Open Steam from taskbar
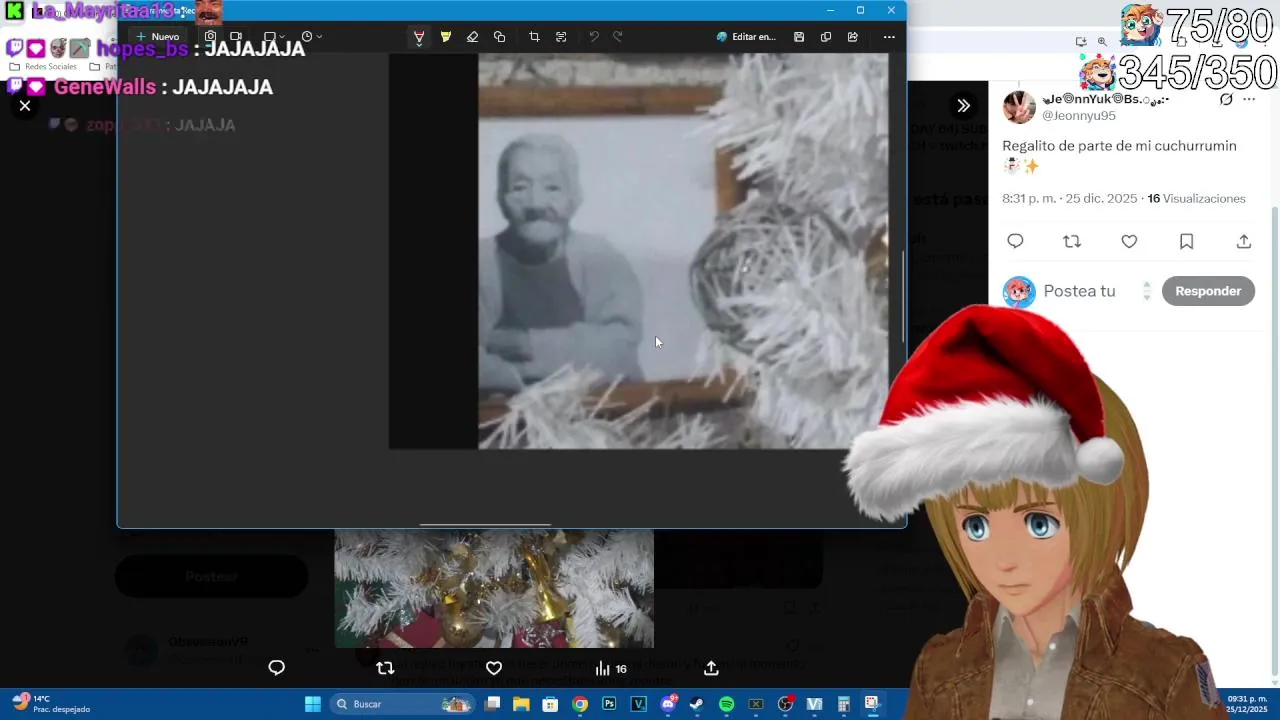The height and width of the screenshot is (720, 1280). pyautogui.click(x=697, y=704)
